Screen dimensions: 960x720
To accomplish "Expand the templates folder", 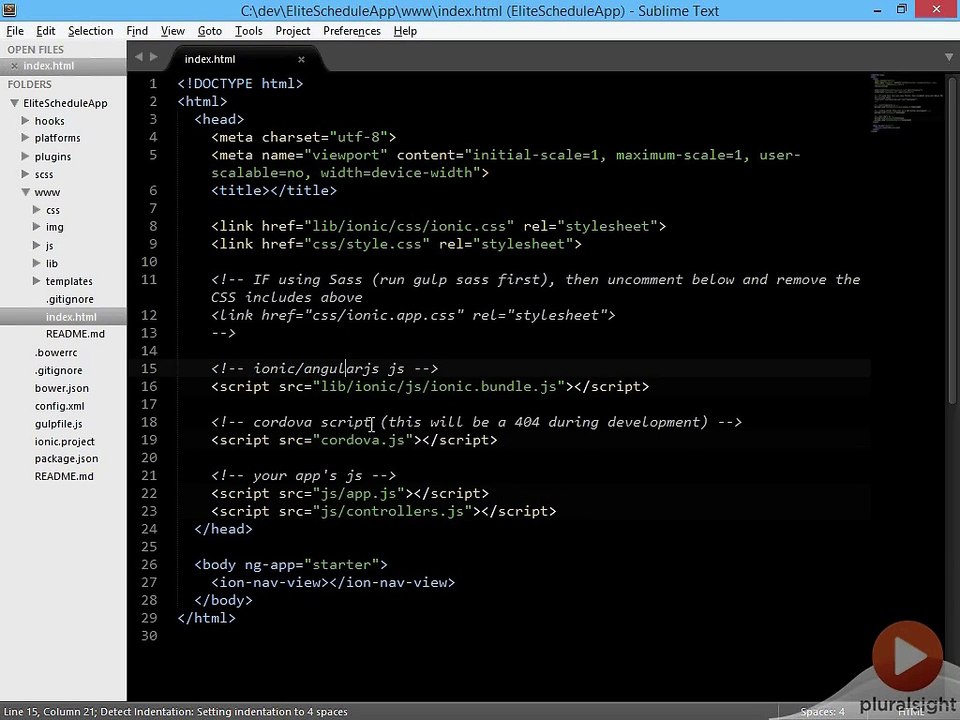I will [x=37, y=281].
